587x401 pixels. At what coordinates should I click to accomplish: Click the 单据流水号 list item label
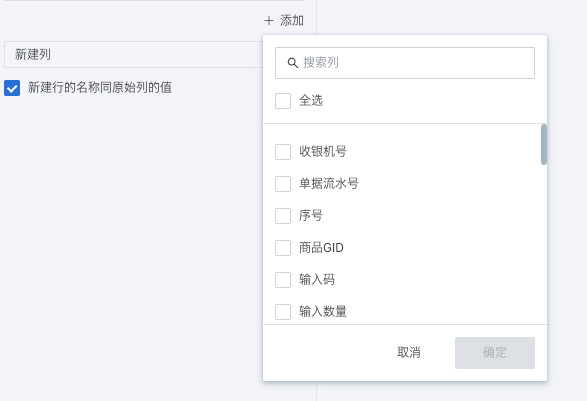pos(329,183)
